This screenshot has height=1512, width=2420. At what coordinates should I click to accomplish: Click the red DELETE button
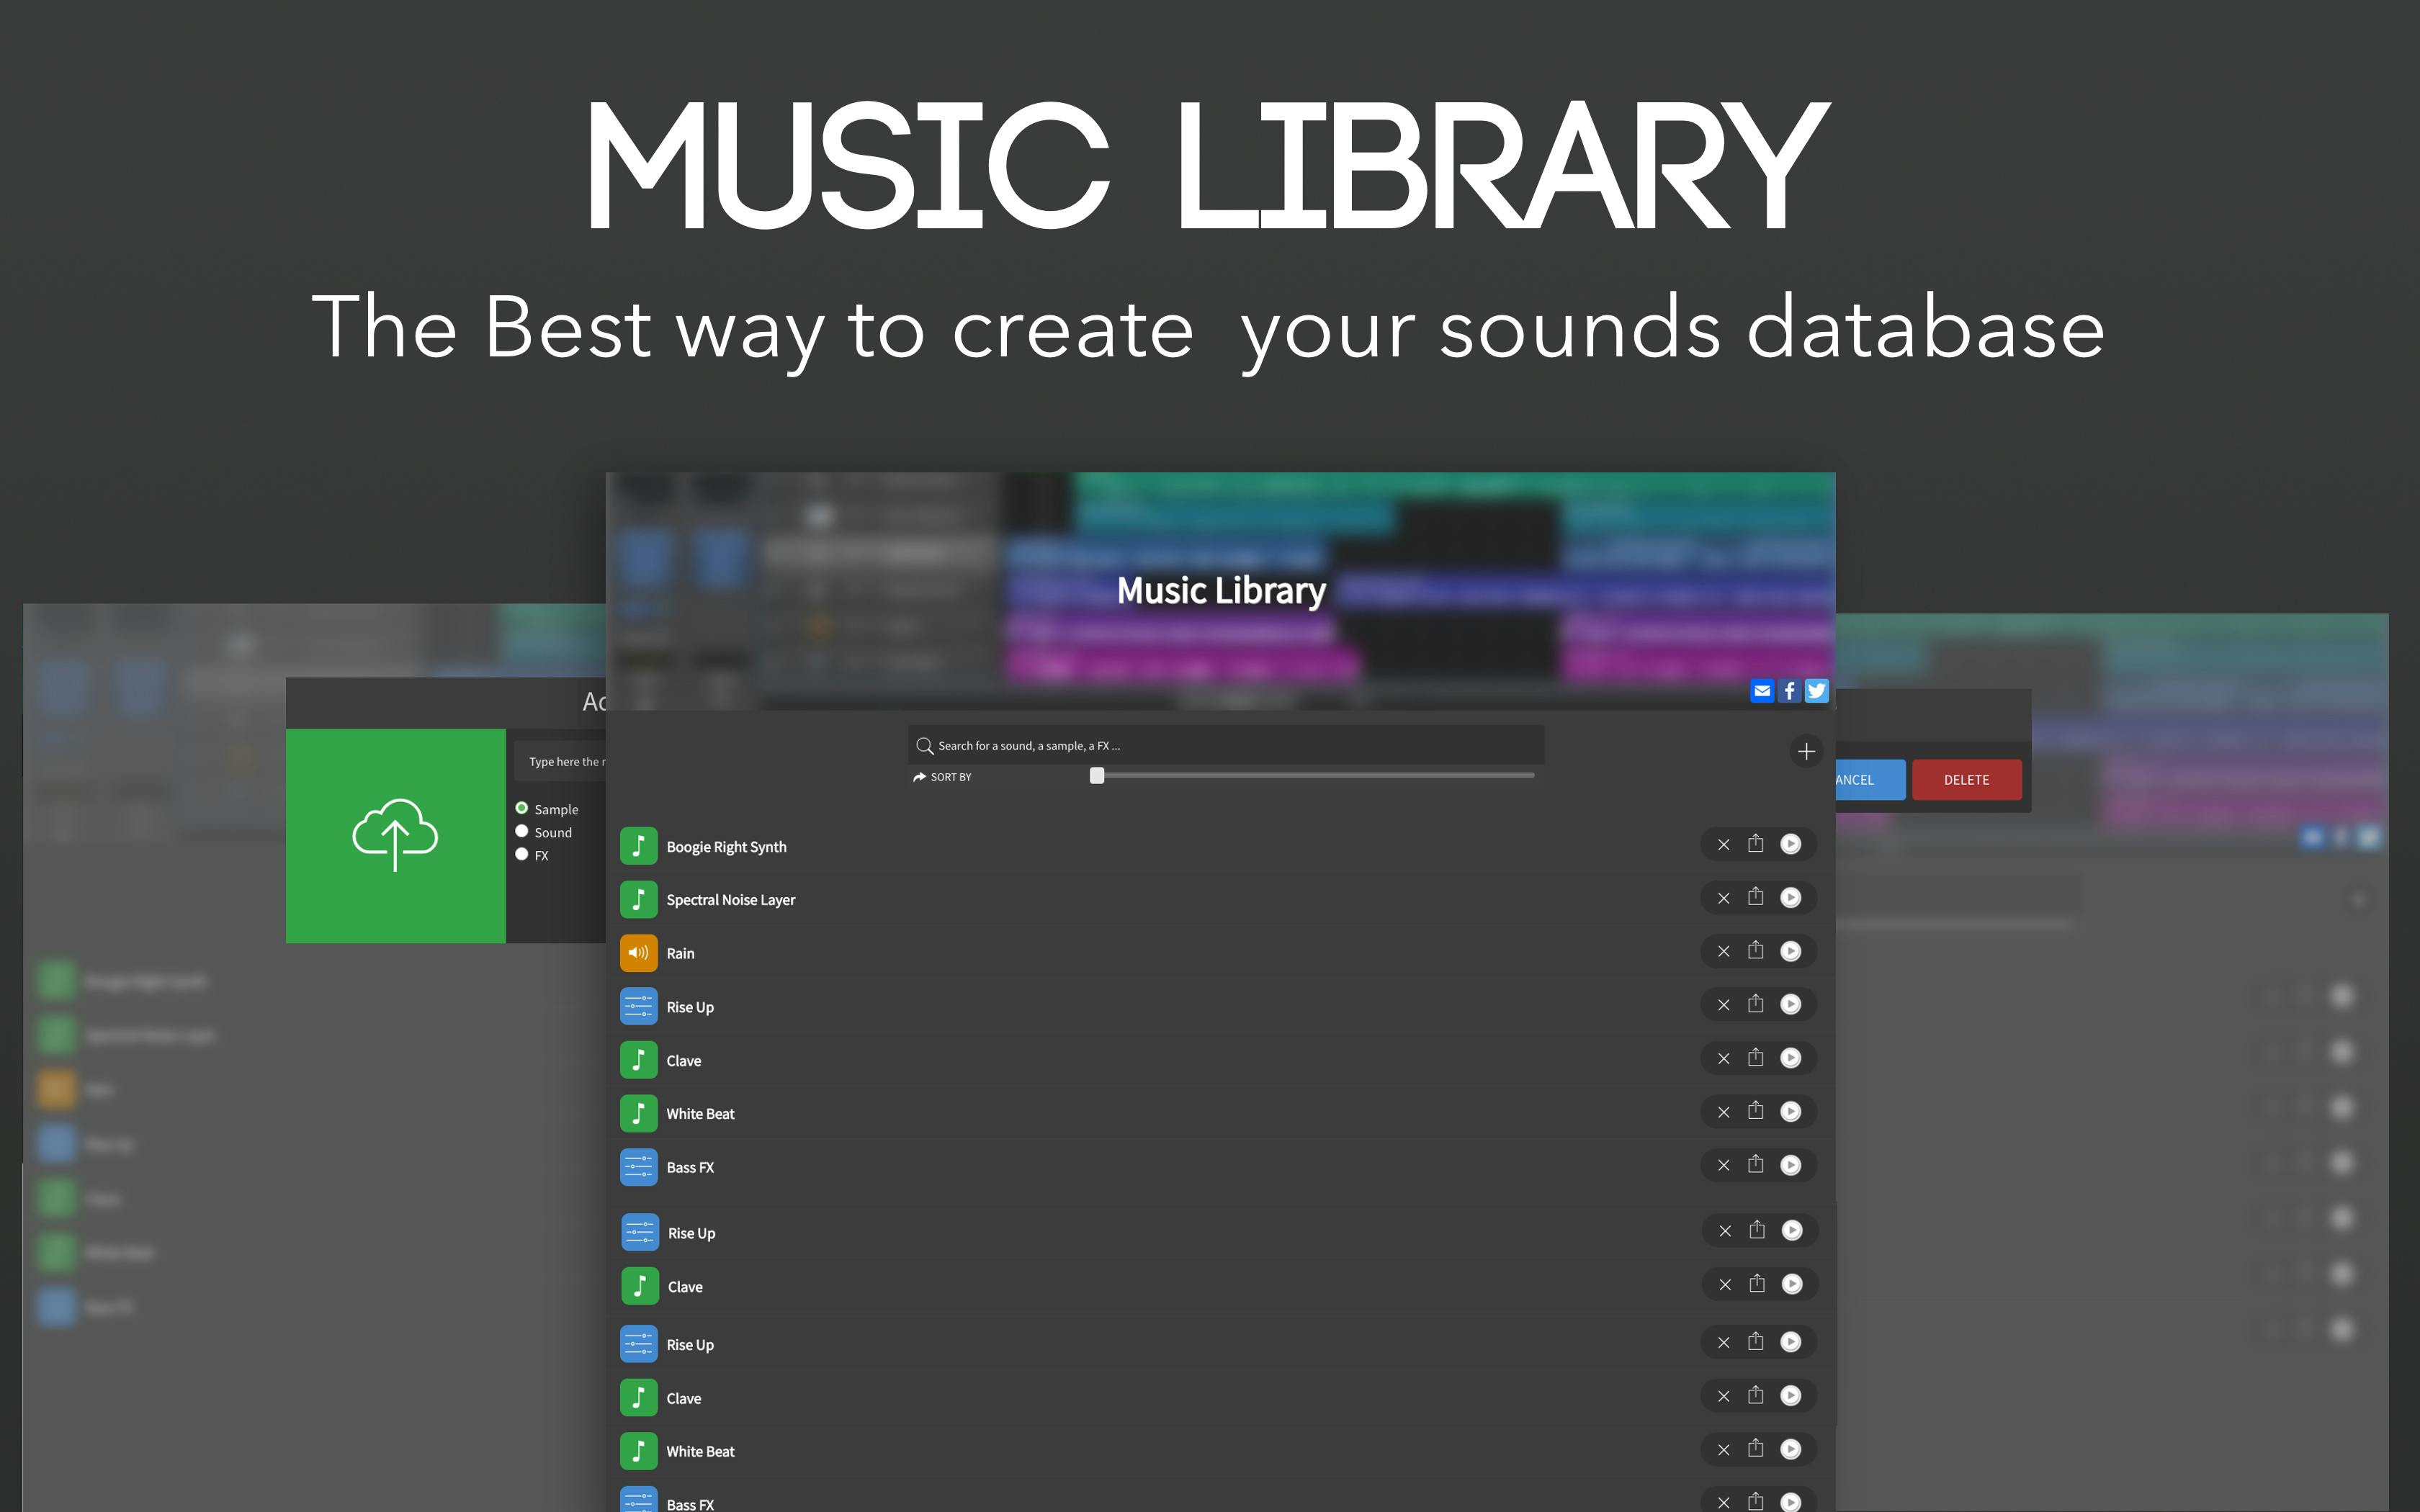[x=1966, y=780]
